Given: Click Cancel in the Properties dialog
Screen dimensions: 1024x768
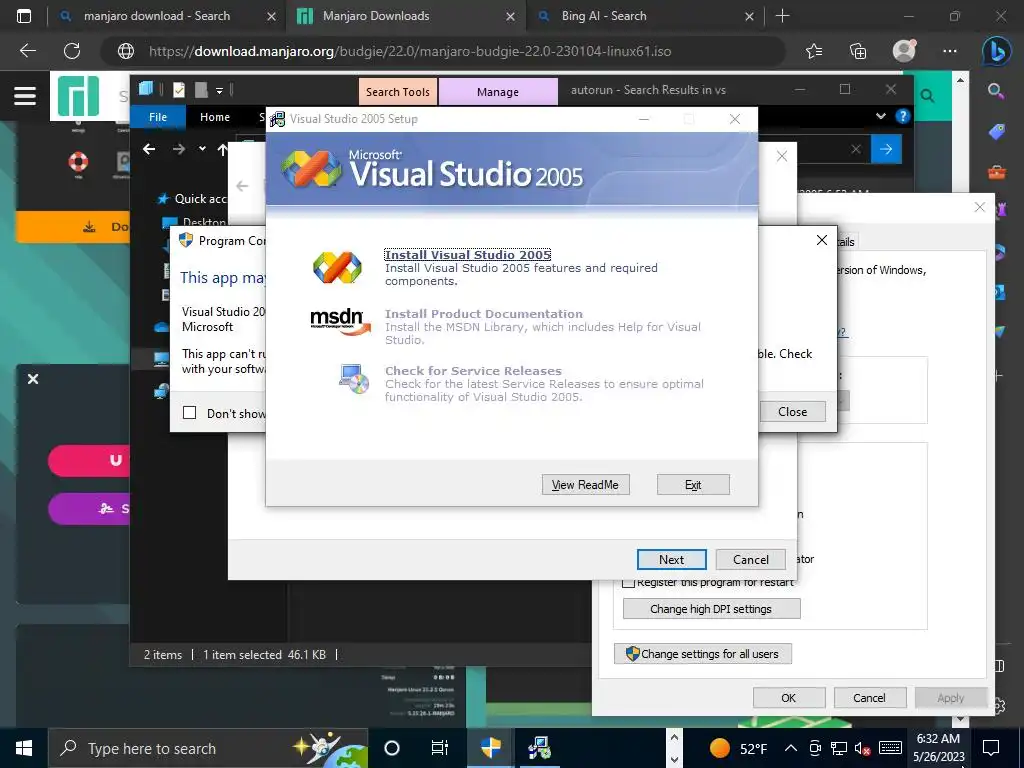Looking at the screenshot, I should tap(869, 697).
